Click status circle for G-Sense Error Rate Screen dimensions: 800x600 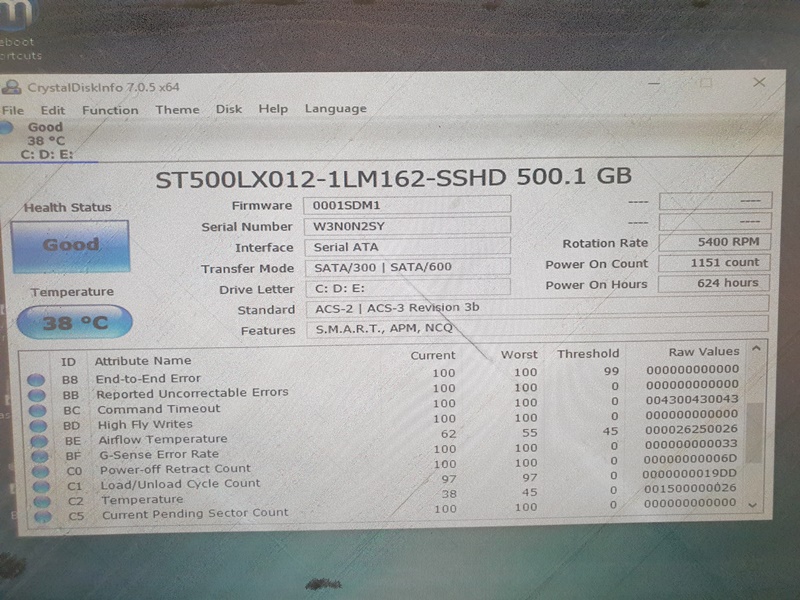click(40, 456)
